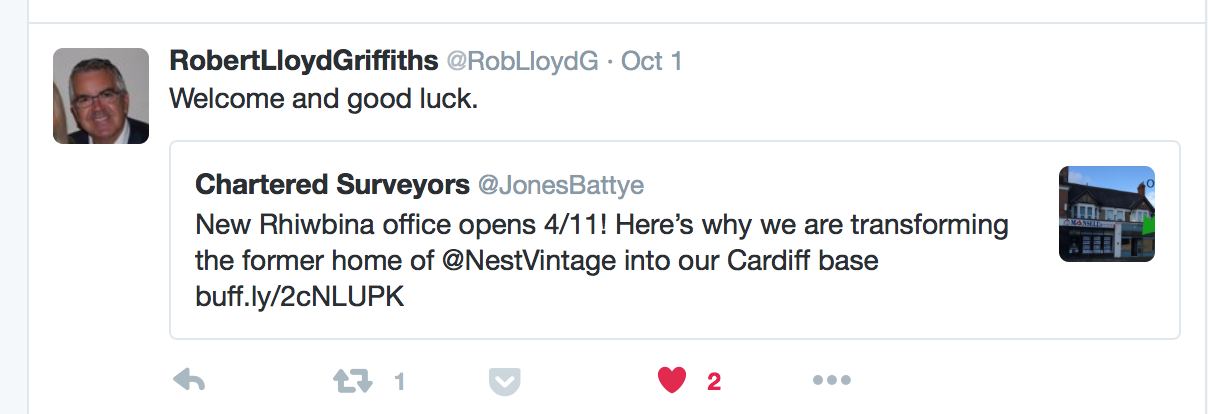
Task: Open the RobertLloydGriffiths display name link
Action: click(303, 61)
